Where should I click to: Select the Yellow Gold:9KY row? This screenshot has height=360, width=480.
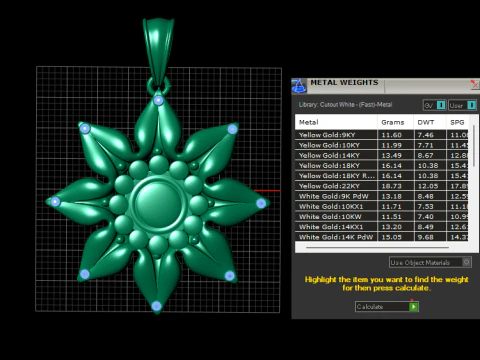pos(382,135)
